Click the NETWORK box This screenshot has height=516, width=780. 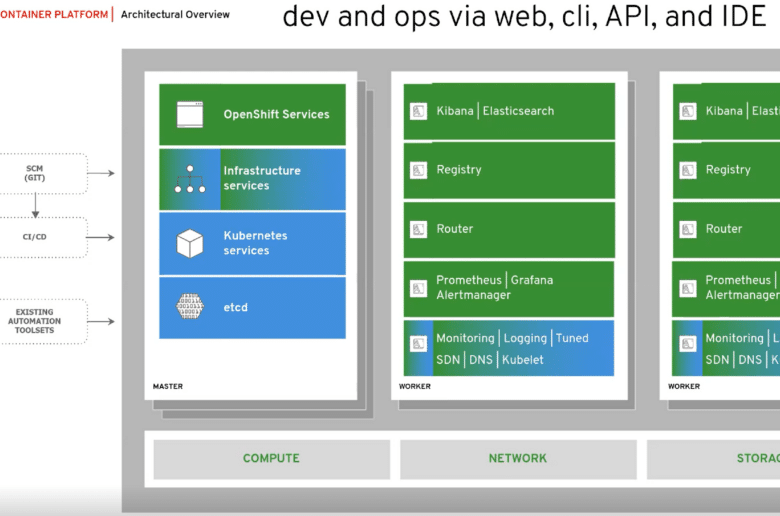[x=518, y=459]
